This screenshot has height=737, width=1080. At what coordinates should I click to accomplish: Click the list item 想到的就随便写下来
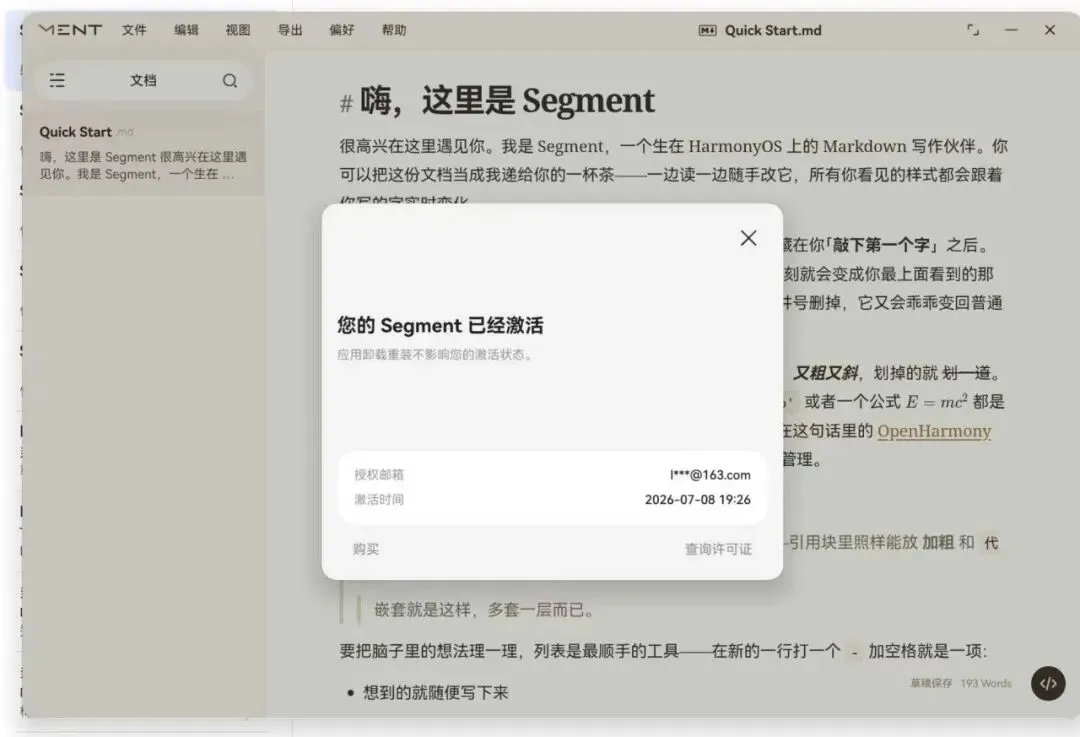[x=435, y=692]
